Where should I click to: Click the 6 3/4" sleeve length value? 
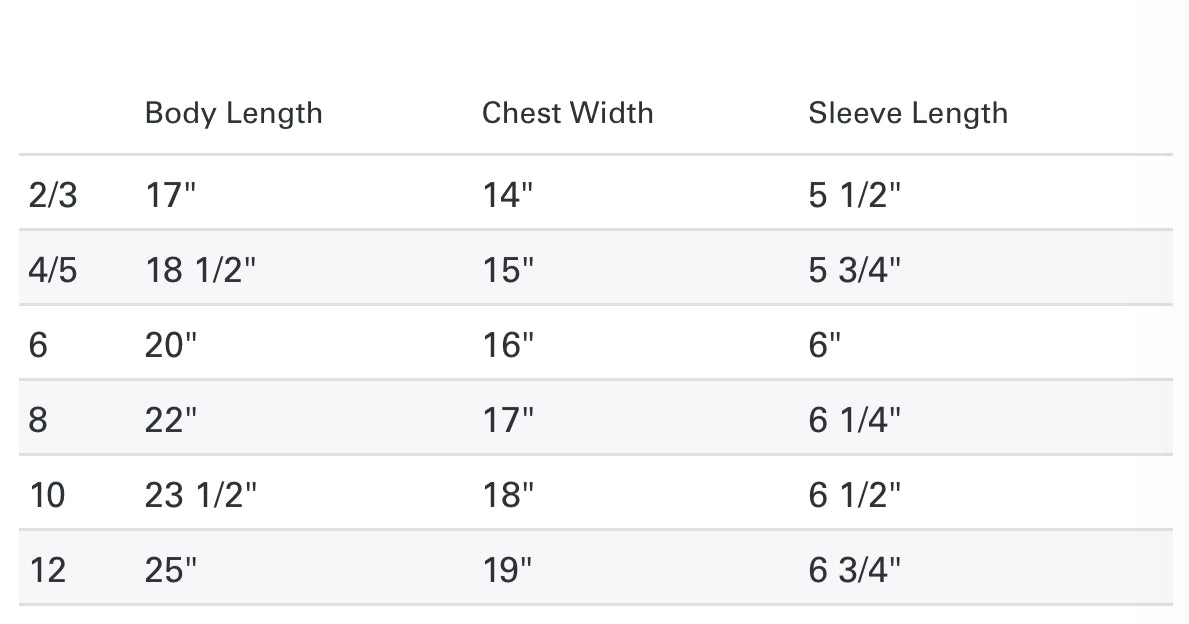click(x=855, y=570)
